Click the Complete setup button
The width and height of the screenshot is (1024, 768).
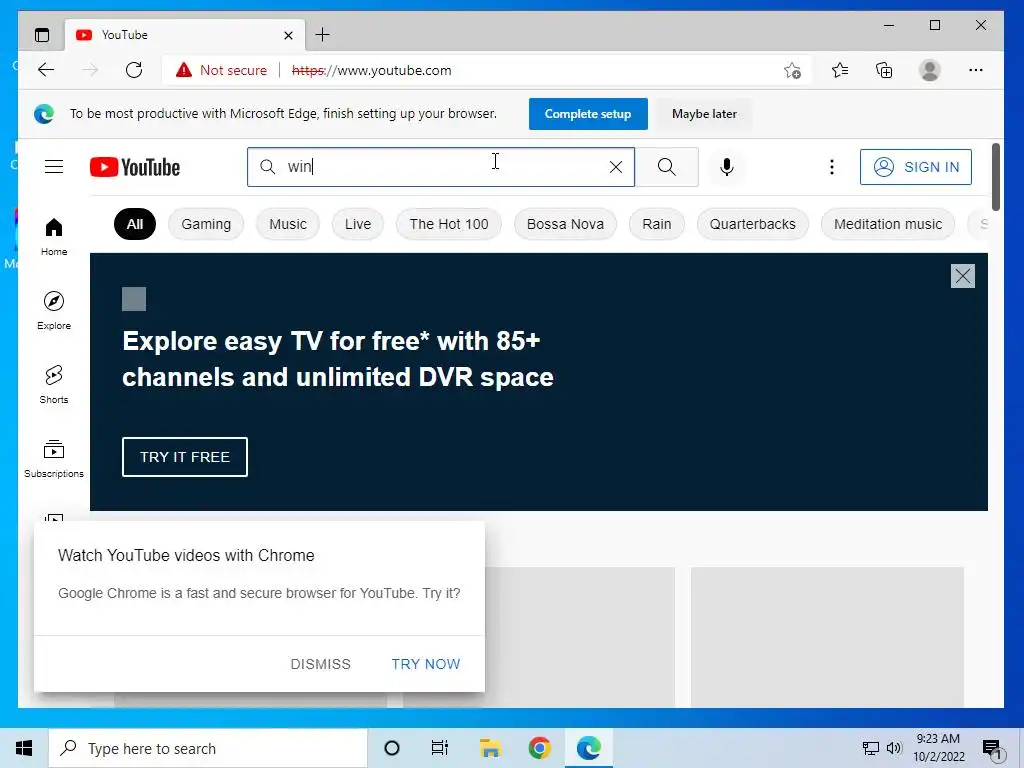coord(588,114)
